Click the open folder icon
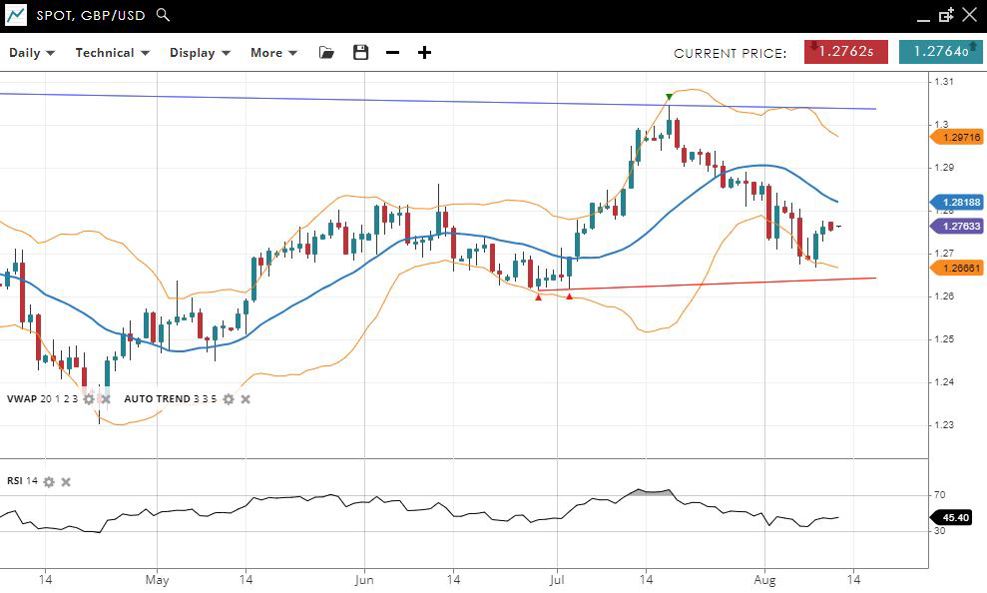Image resolution: width=987 pixels, height=593 pixels. [x=327, y=52]
